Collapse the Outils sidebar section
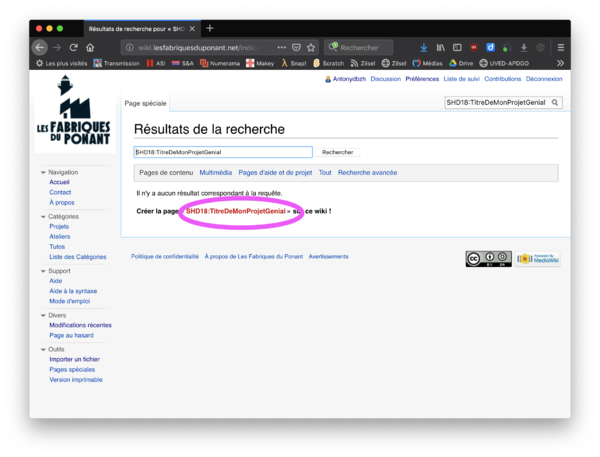 pos(43,349)
